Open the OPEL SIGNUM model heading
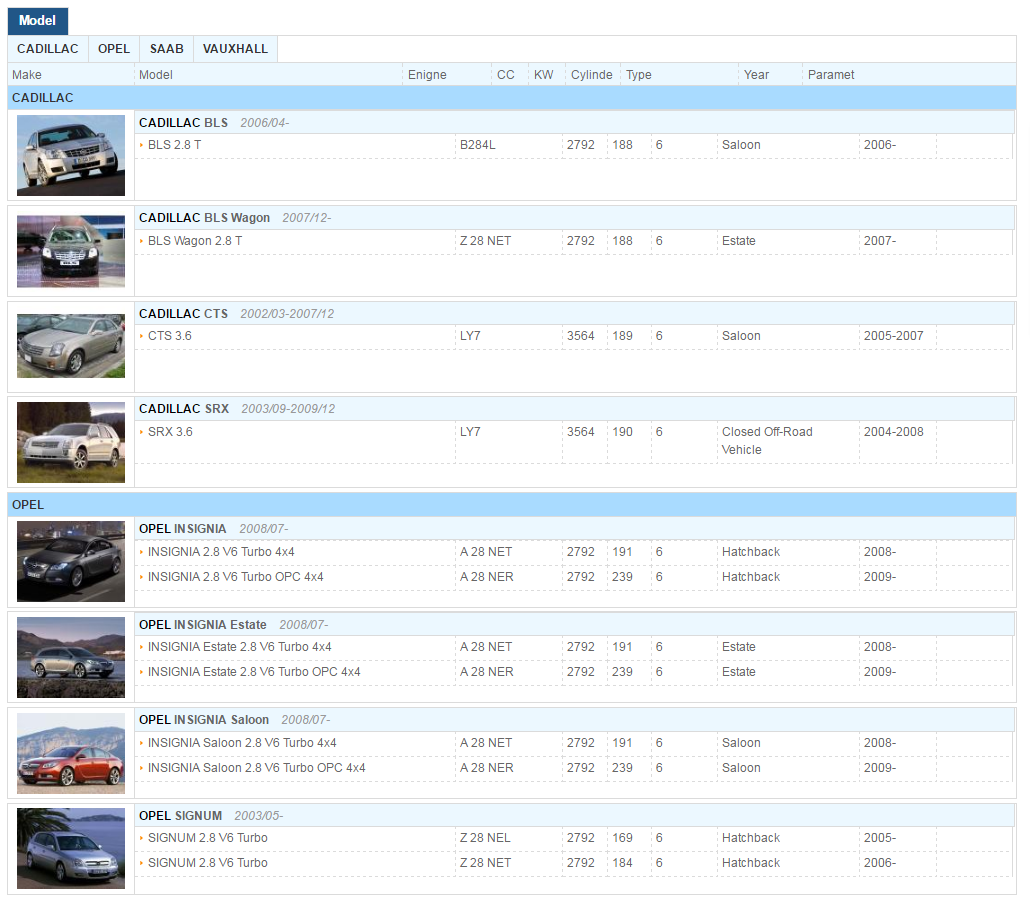 (x=180, y=816)
